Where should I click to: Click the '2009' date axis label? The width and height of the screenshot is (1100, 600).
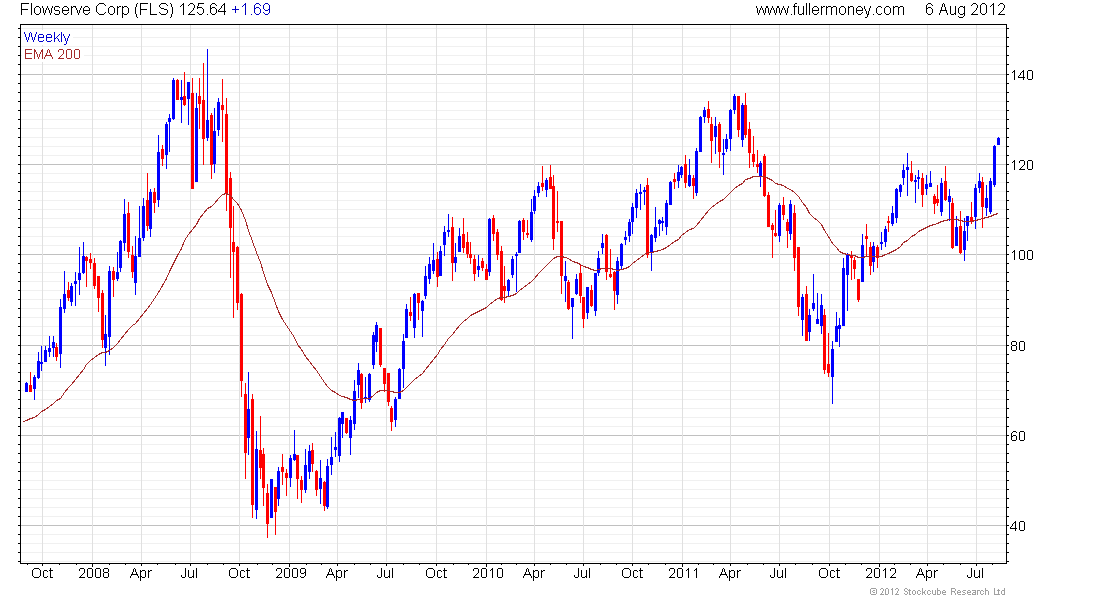pos(290,573)
